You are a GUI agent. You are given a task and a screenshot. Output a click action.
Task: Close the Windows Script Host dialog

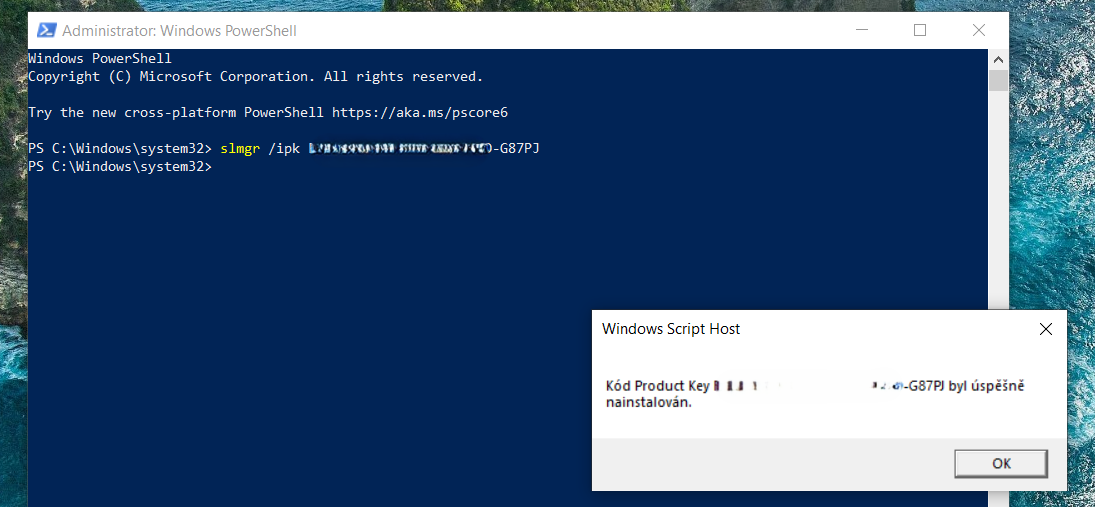(1045, 329)
